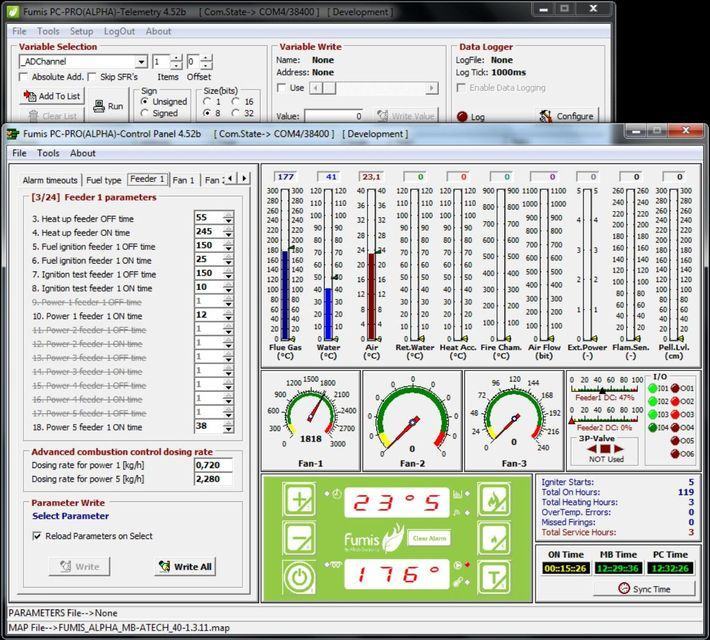
Task: Click the minus button on the Fumis keypad
Action: tap(299, 539)
